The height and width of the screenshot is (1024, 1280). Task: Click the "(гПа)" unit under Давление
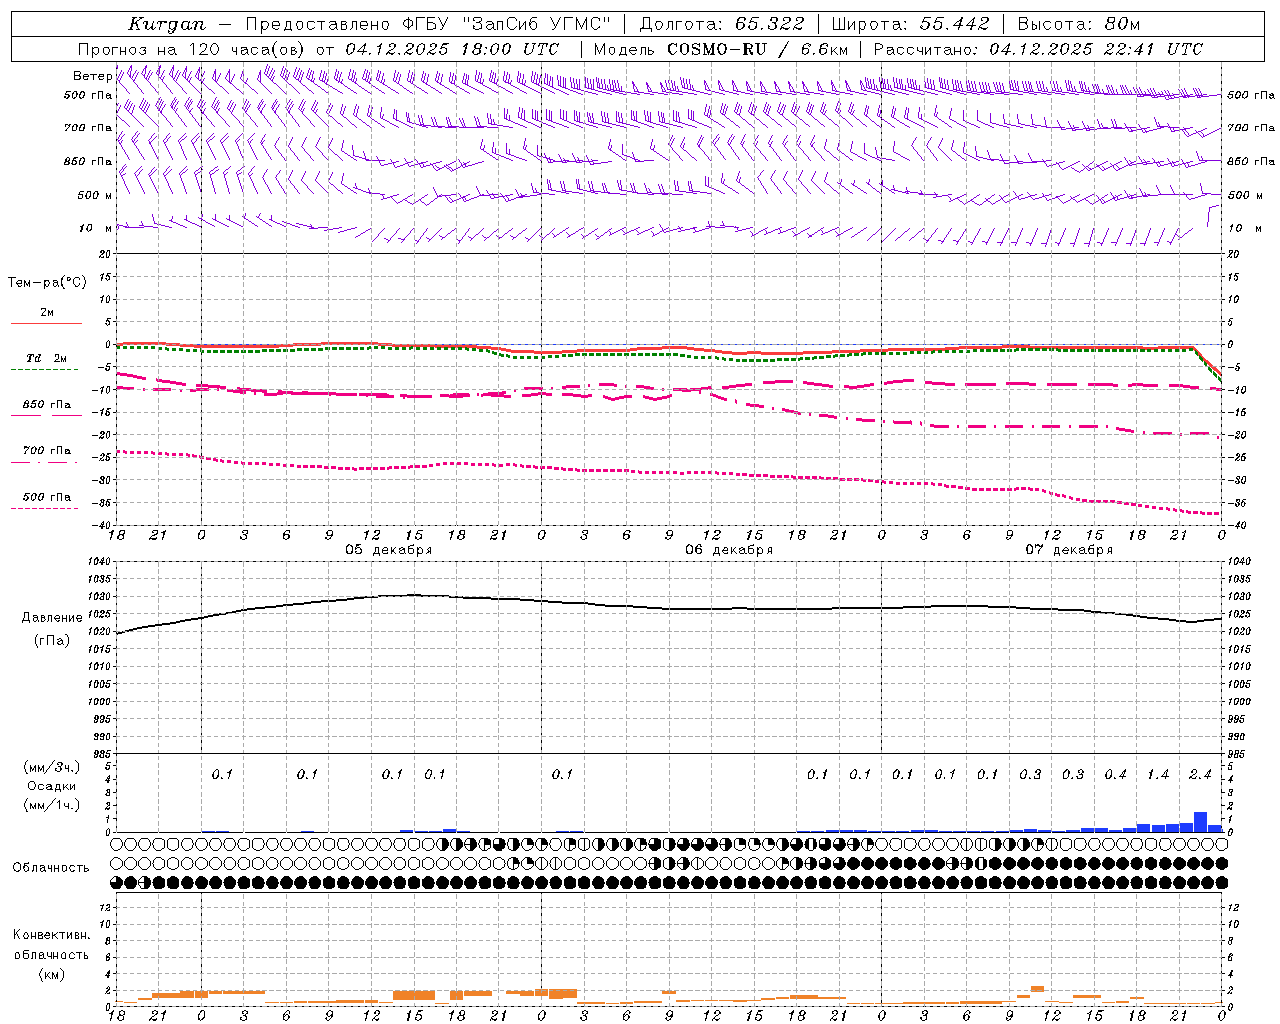point(52,641)
